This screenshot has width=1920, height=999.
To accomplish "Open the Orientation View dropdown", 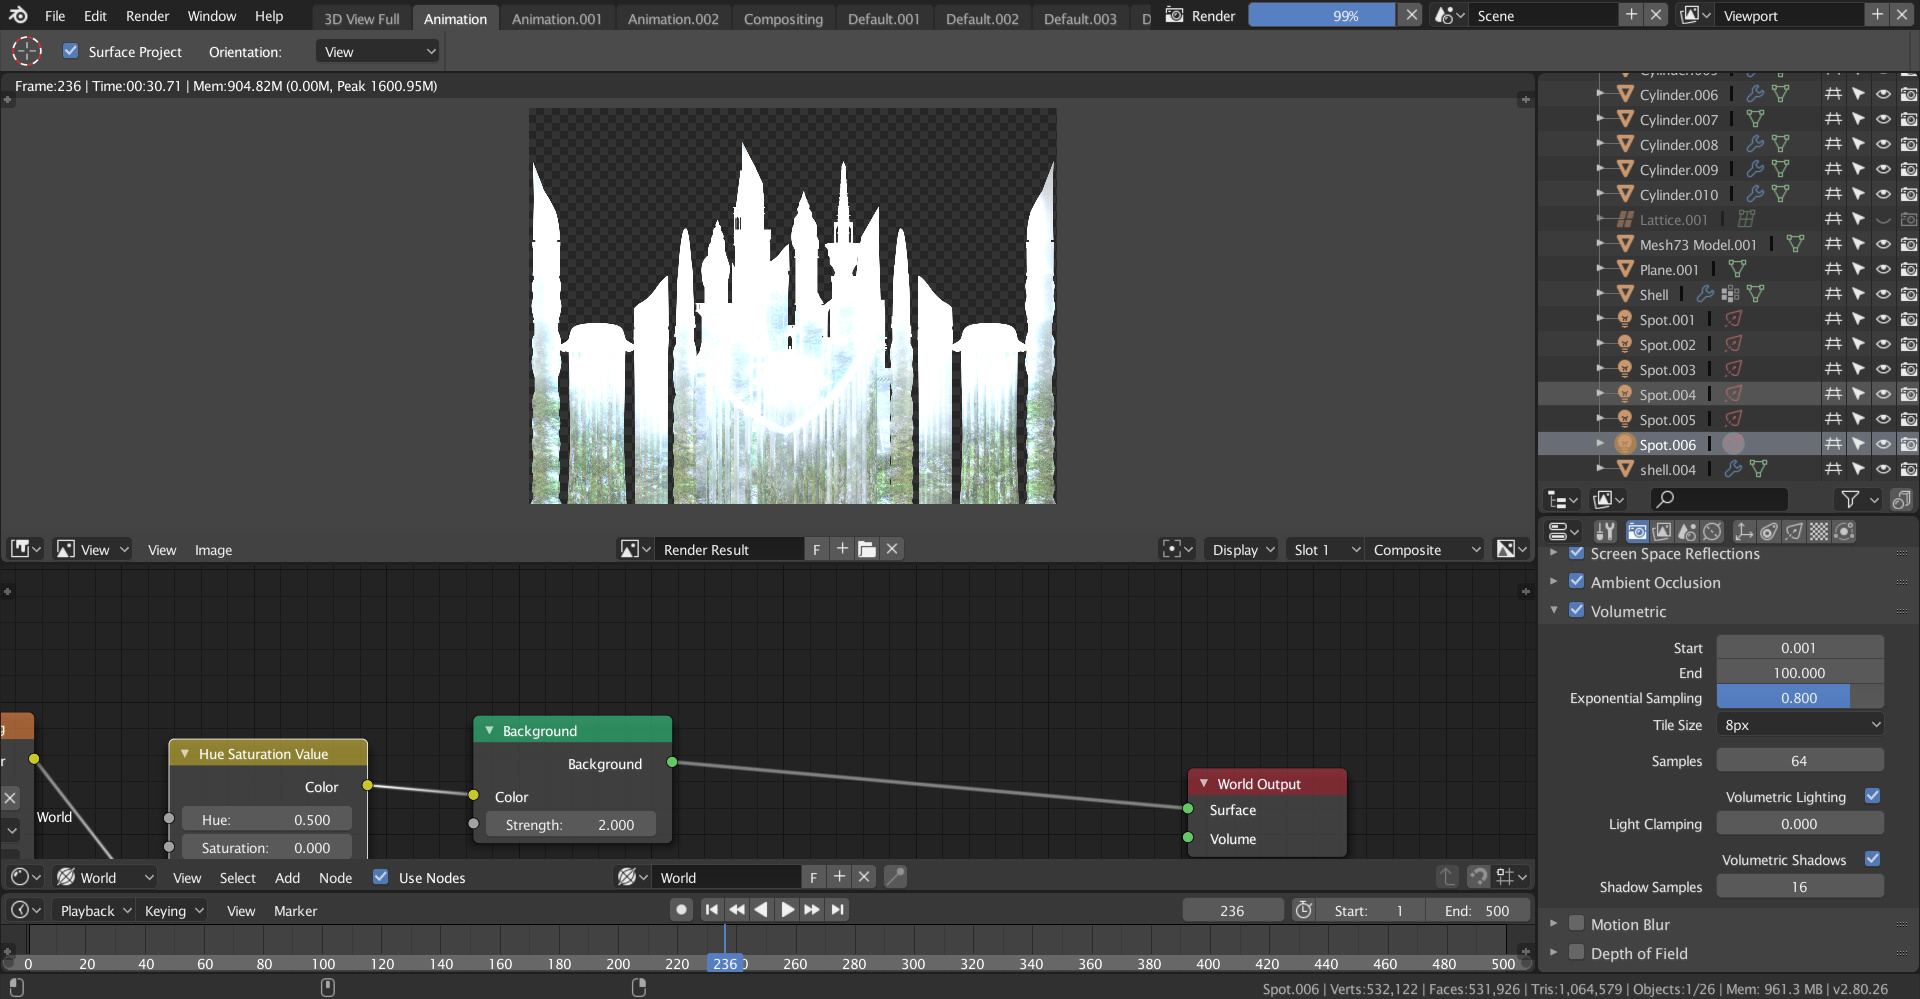I will coord(379,52).
